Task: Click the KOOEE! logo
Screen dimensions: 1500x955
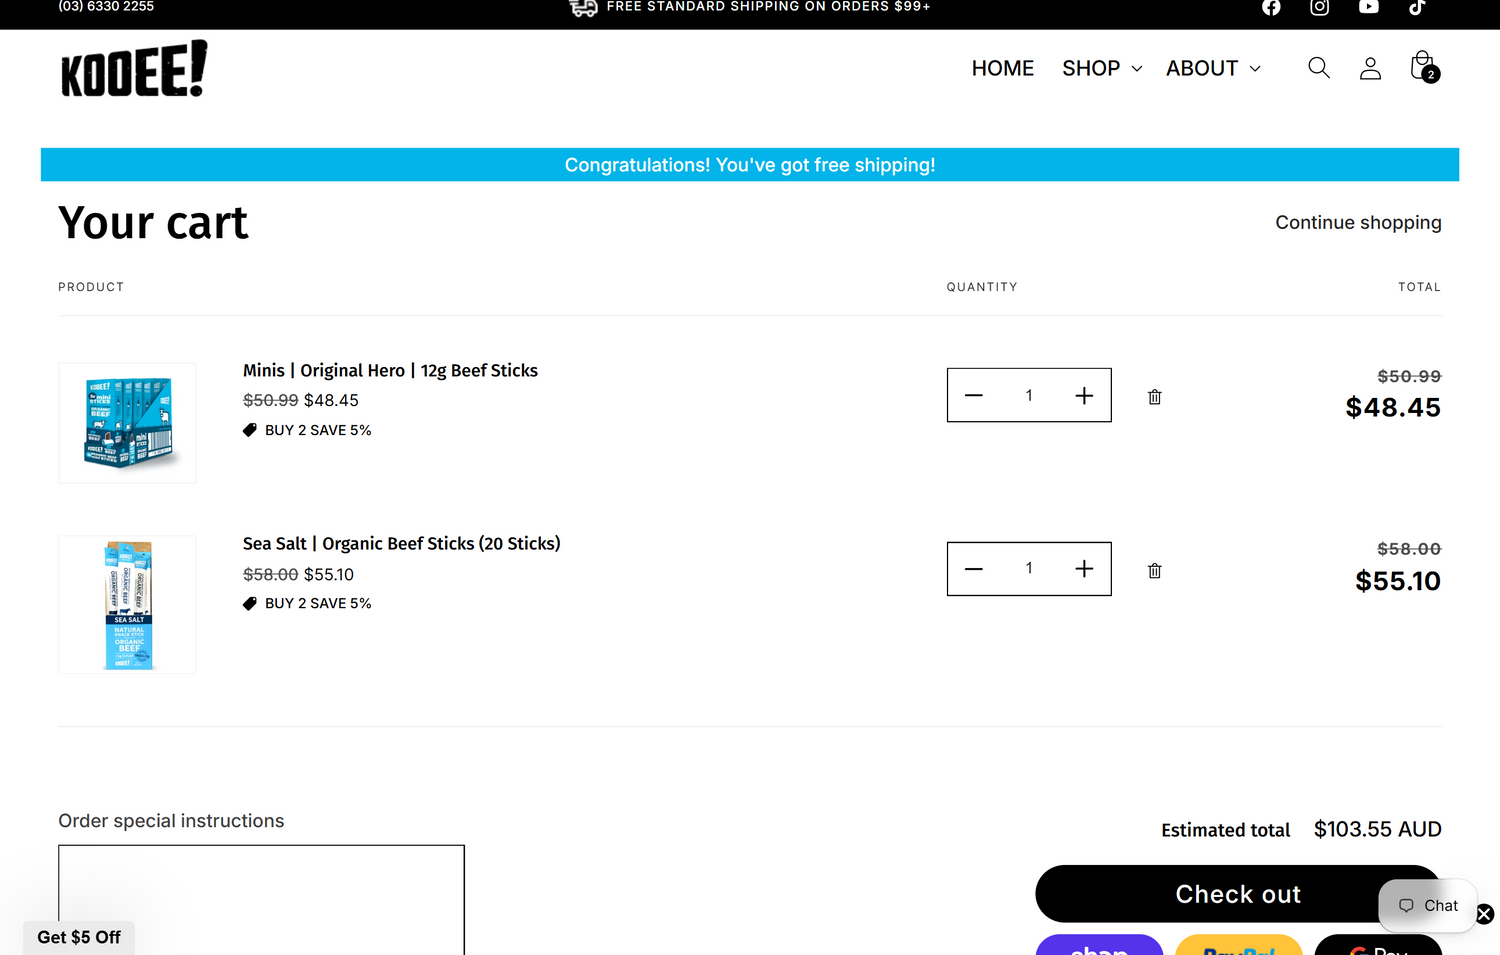Action: [x=134, y=69]
